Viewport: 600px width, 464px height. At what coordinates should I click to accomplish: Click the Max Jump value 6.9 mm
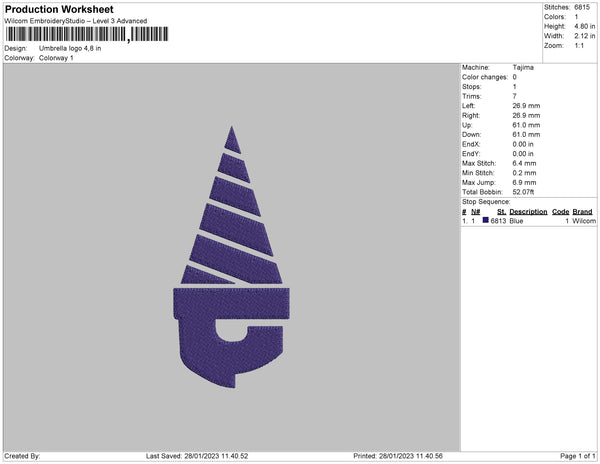(524, 182)
